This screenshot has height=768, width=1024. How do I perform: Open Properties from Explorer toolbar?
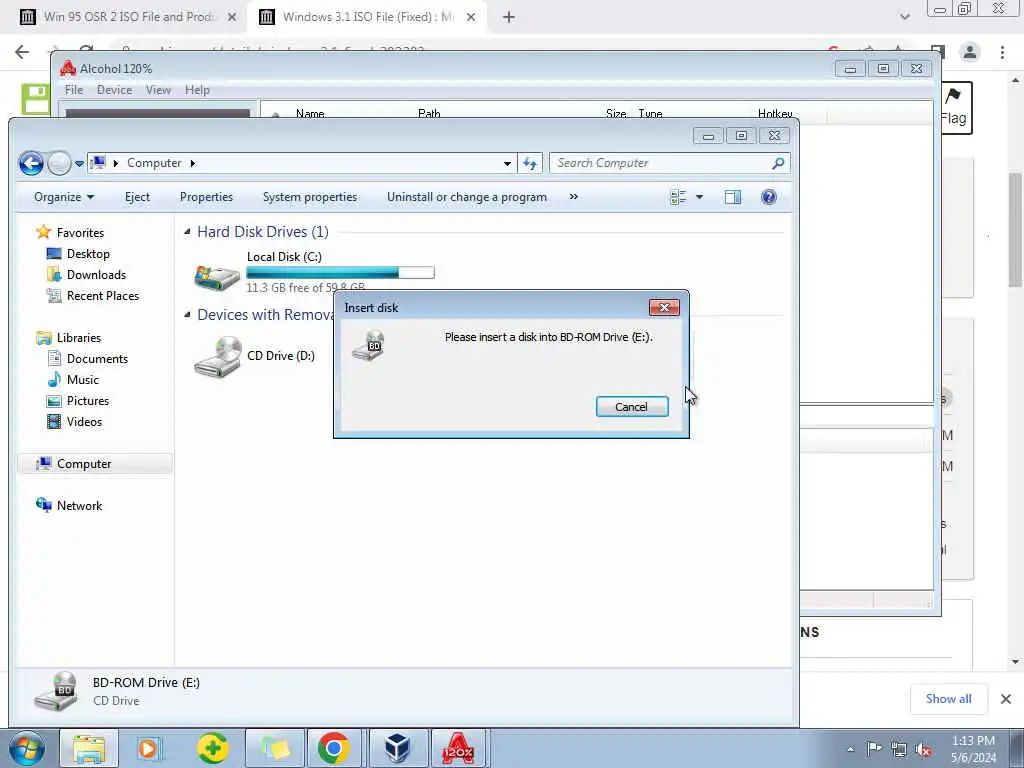click(x=206, y=197)
